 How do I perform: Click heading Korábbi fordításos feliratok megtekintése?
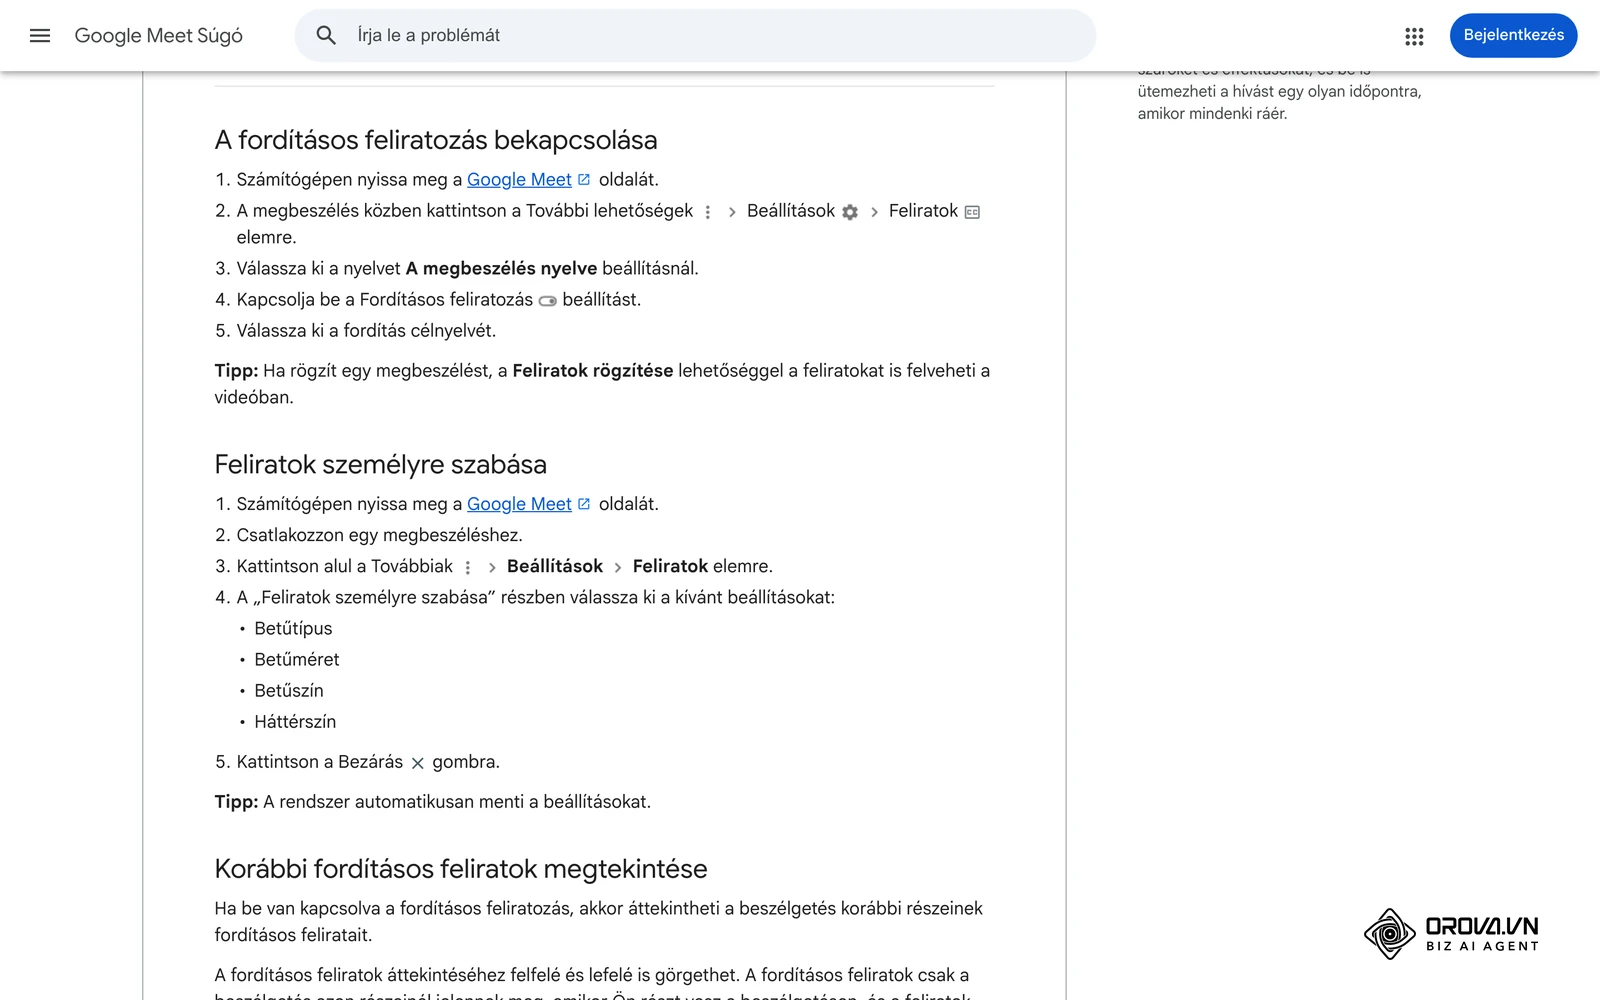(461, 869)
